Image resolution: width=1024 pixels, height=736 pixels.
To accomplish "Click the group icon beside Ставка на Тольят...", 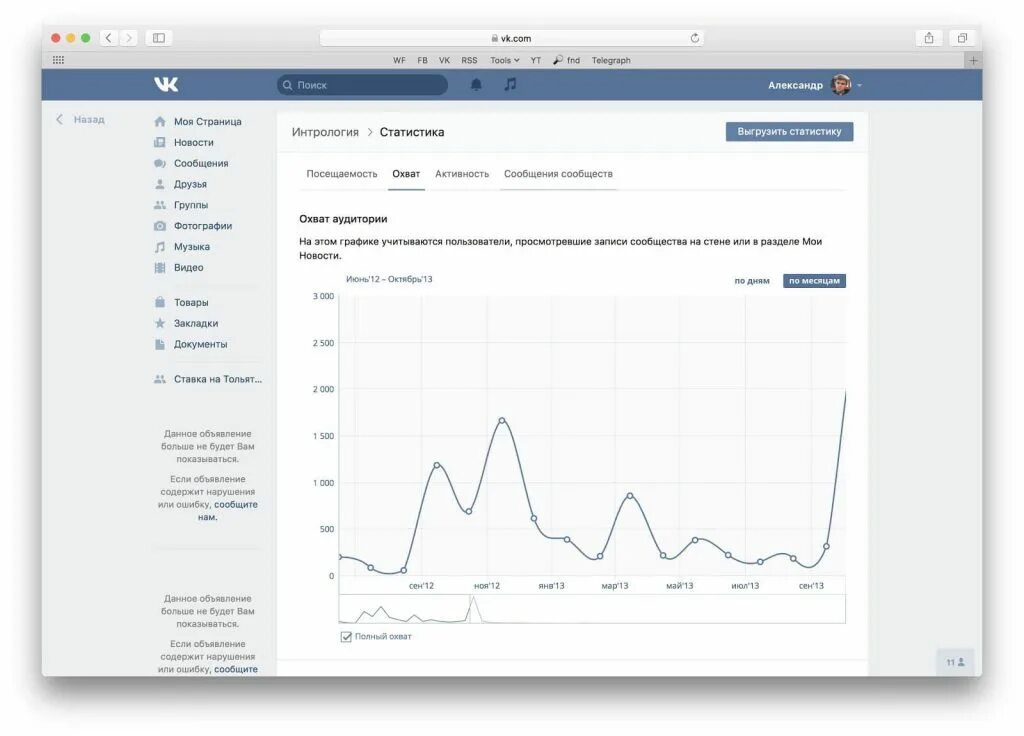I will tap(159, 379).
